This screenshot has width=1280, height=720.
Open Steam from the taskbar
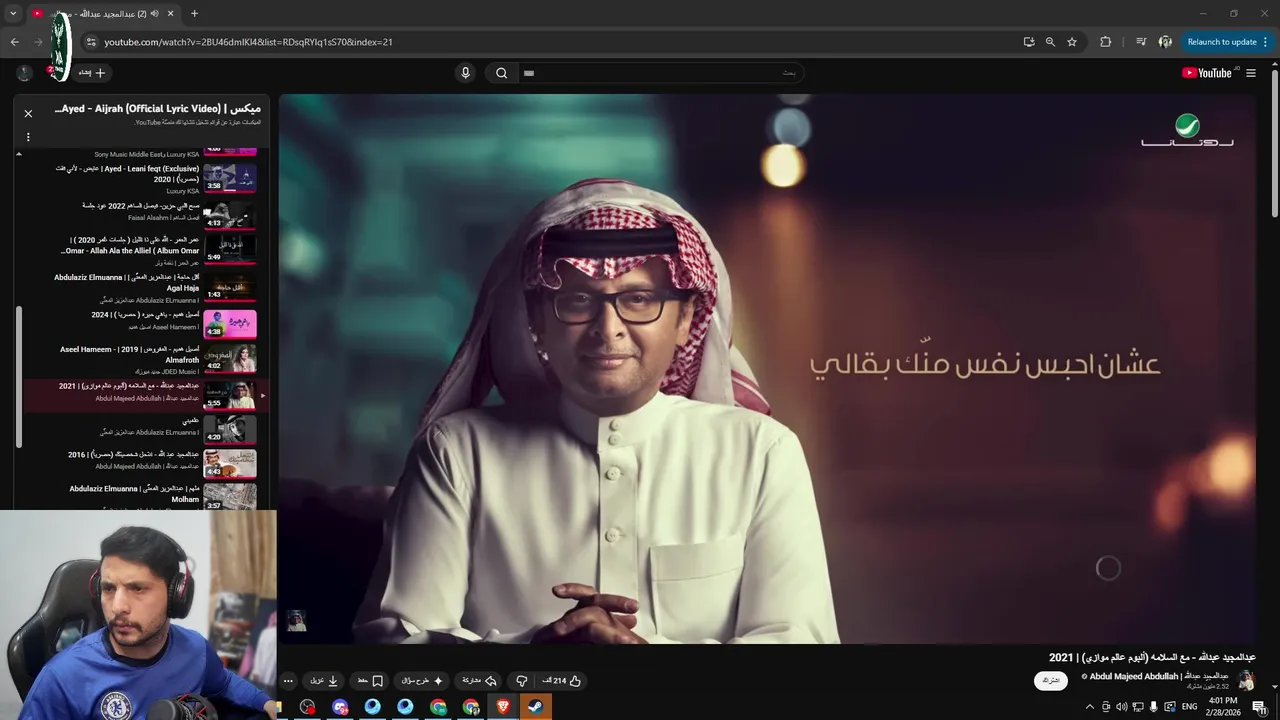[x=536, y=707]
